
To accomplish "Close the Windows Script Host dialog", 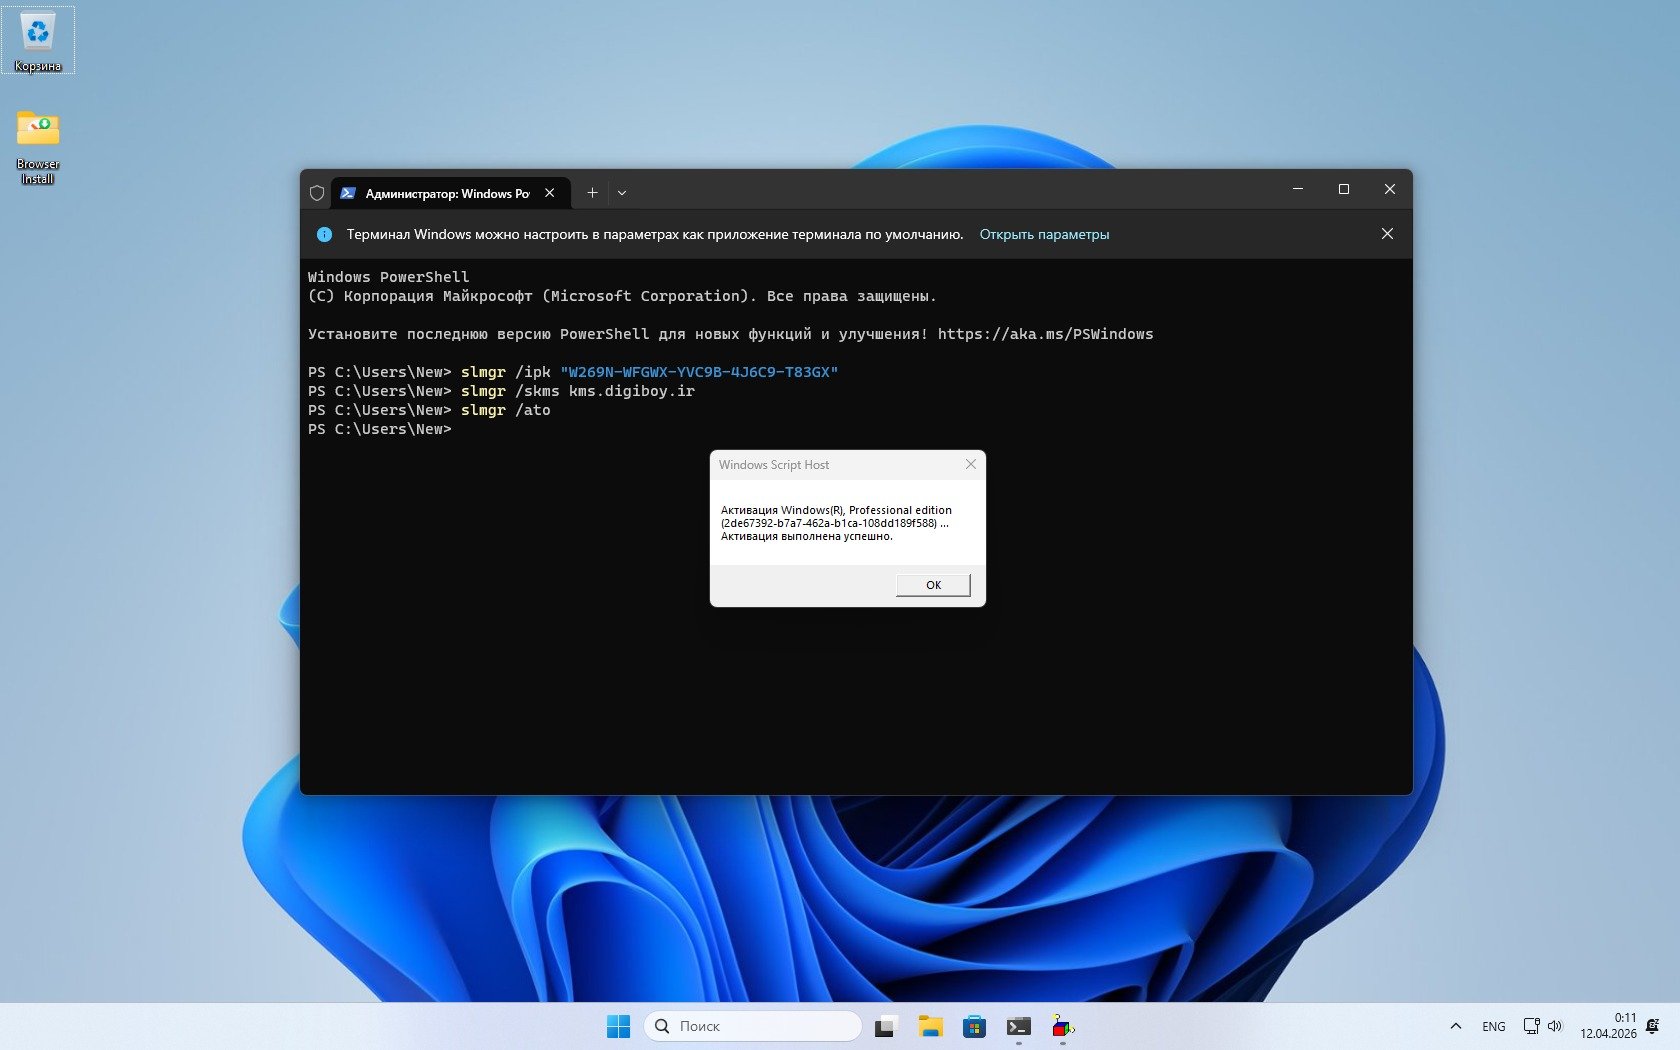I will pos(970,464).
